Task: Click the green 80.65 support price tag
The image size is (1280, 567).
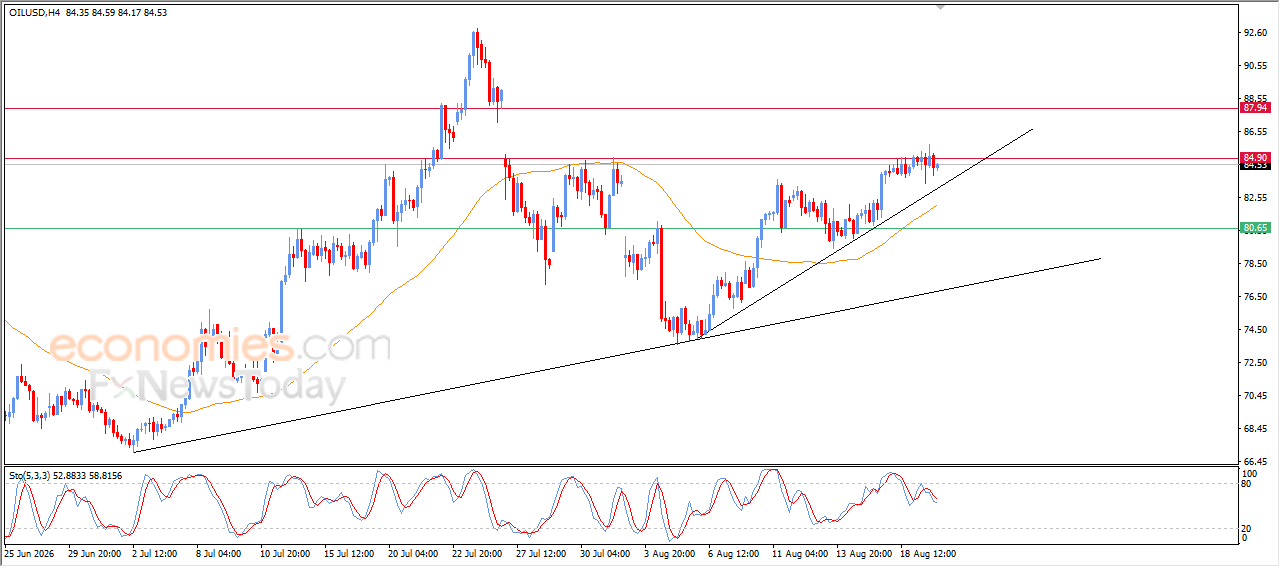Action: coord(1255,228)
